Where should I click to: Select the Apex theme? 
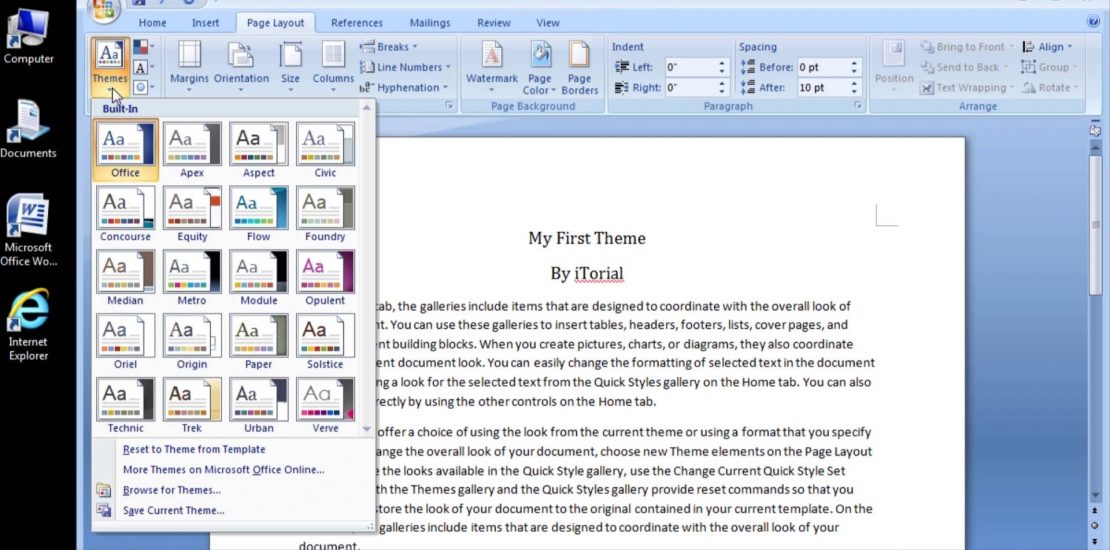(192, 149)
